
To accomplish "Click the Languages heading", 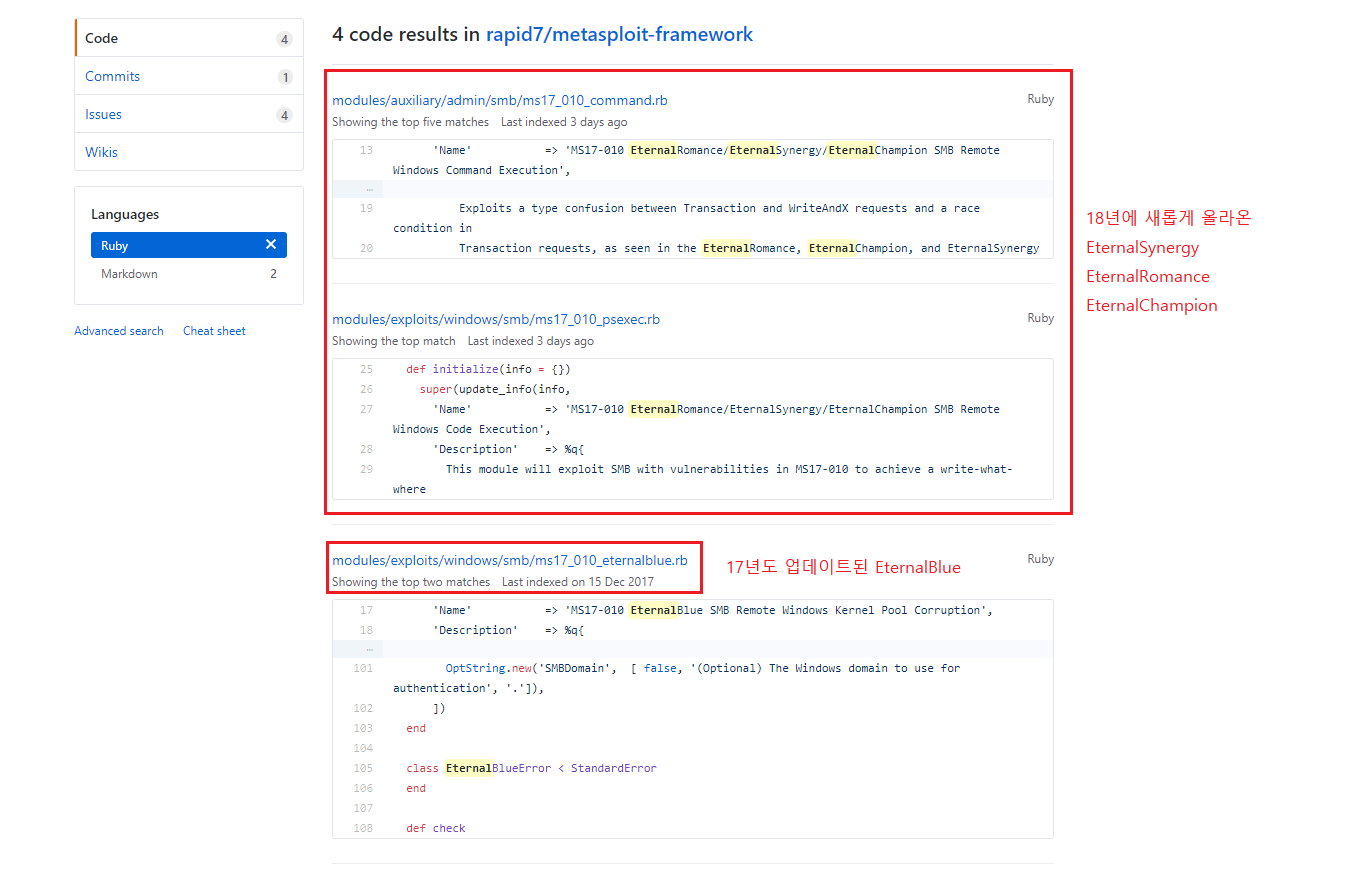I will [125, 214].
